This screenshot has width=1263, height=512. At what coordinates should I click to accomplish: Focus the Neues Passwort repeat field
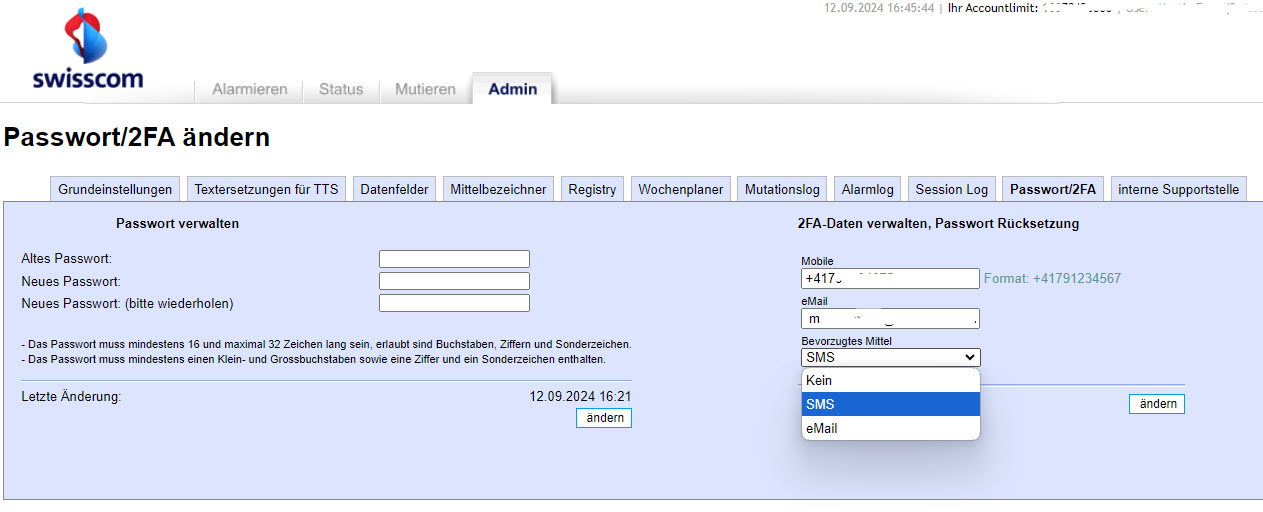454,303
